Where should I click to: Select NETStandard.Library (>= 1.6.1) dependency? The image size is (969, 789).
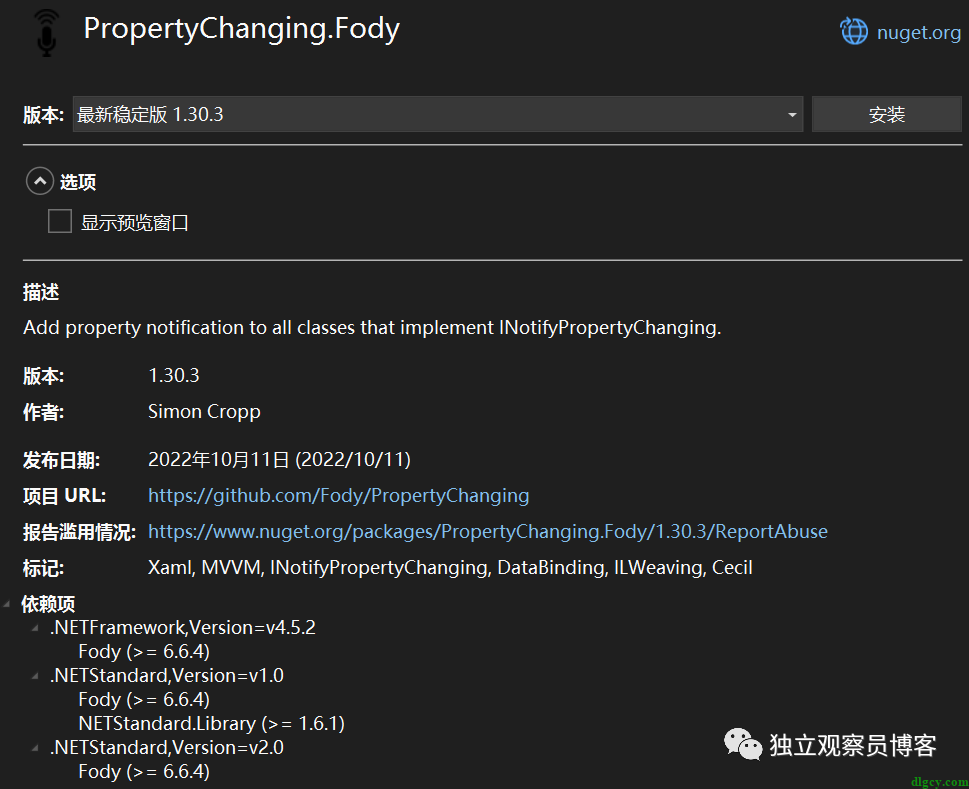pos(211,724)
